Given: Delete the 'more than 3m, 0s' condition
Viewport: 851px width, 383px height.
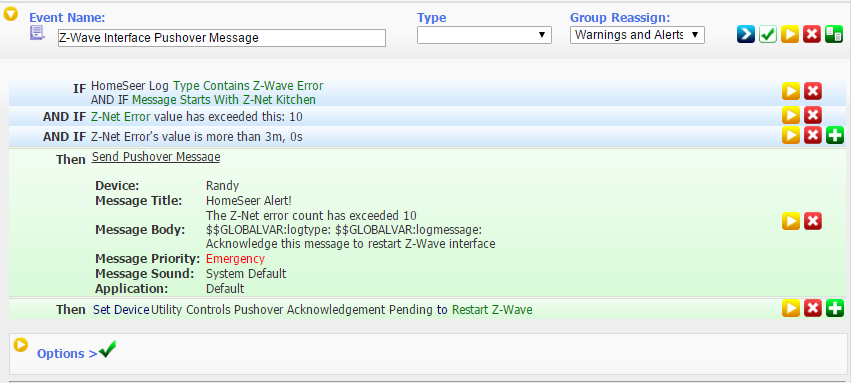Looking at the screenshot, I should click(812, 136).
